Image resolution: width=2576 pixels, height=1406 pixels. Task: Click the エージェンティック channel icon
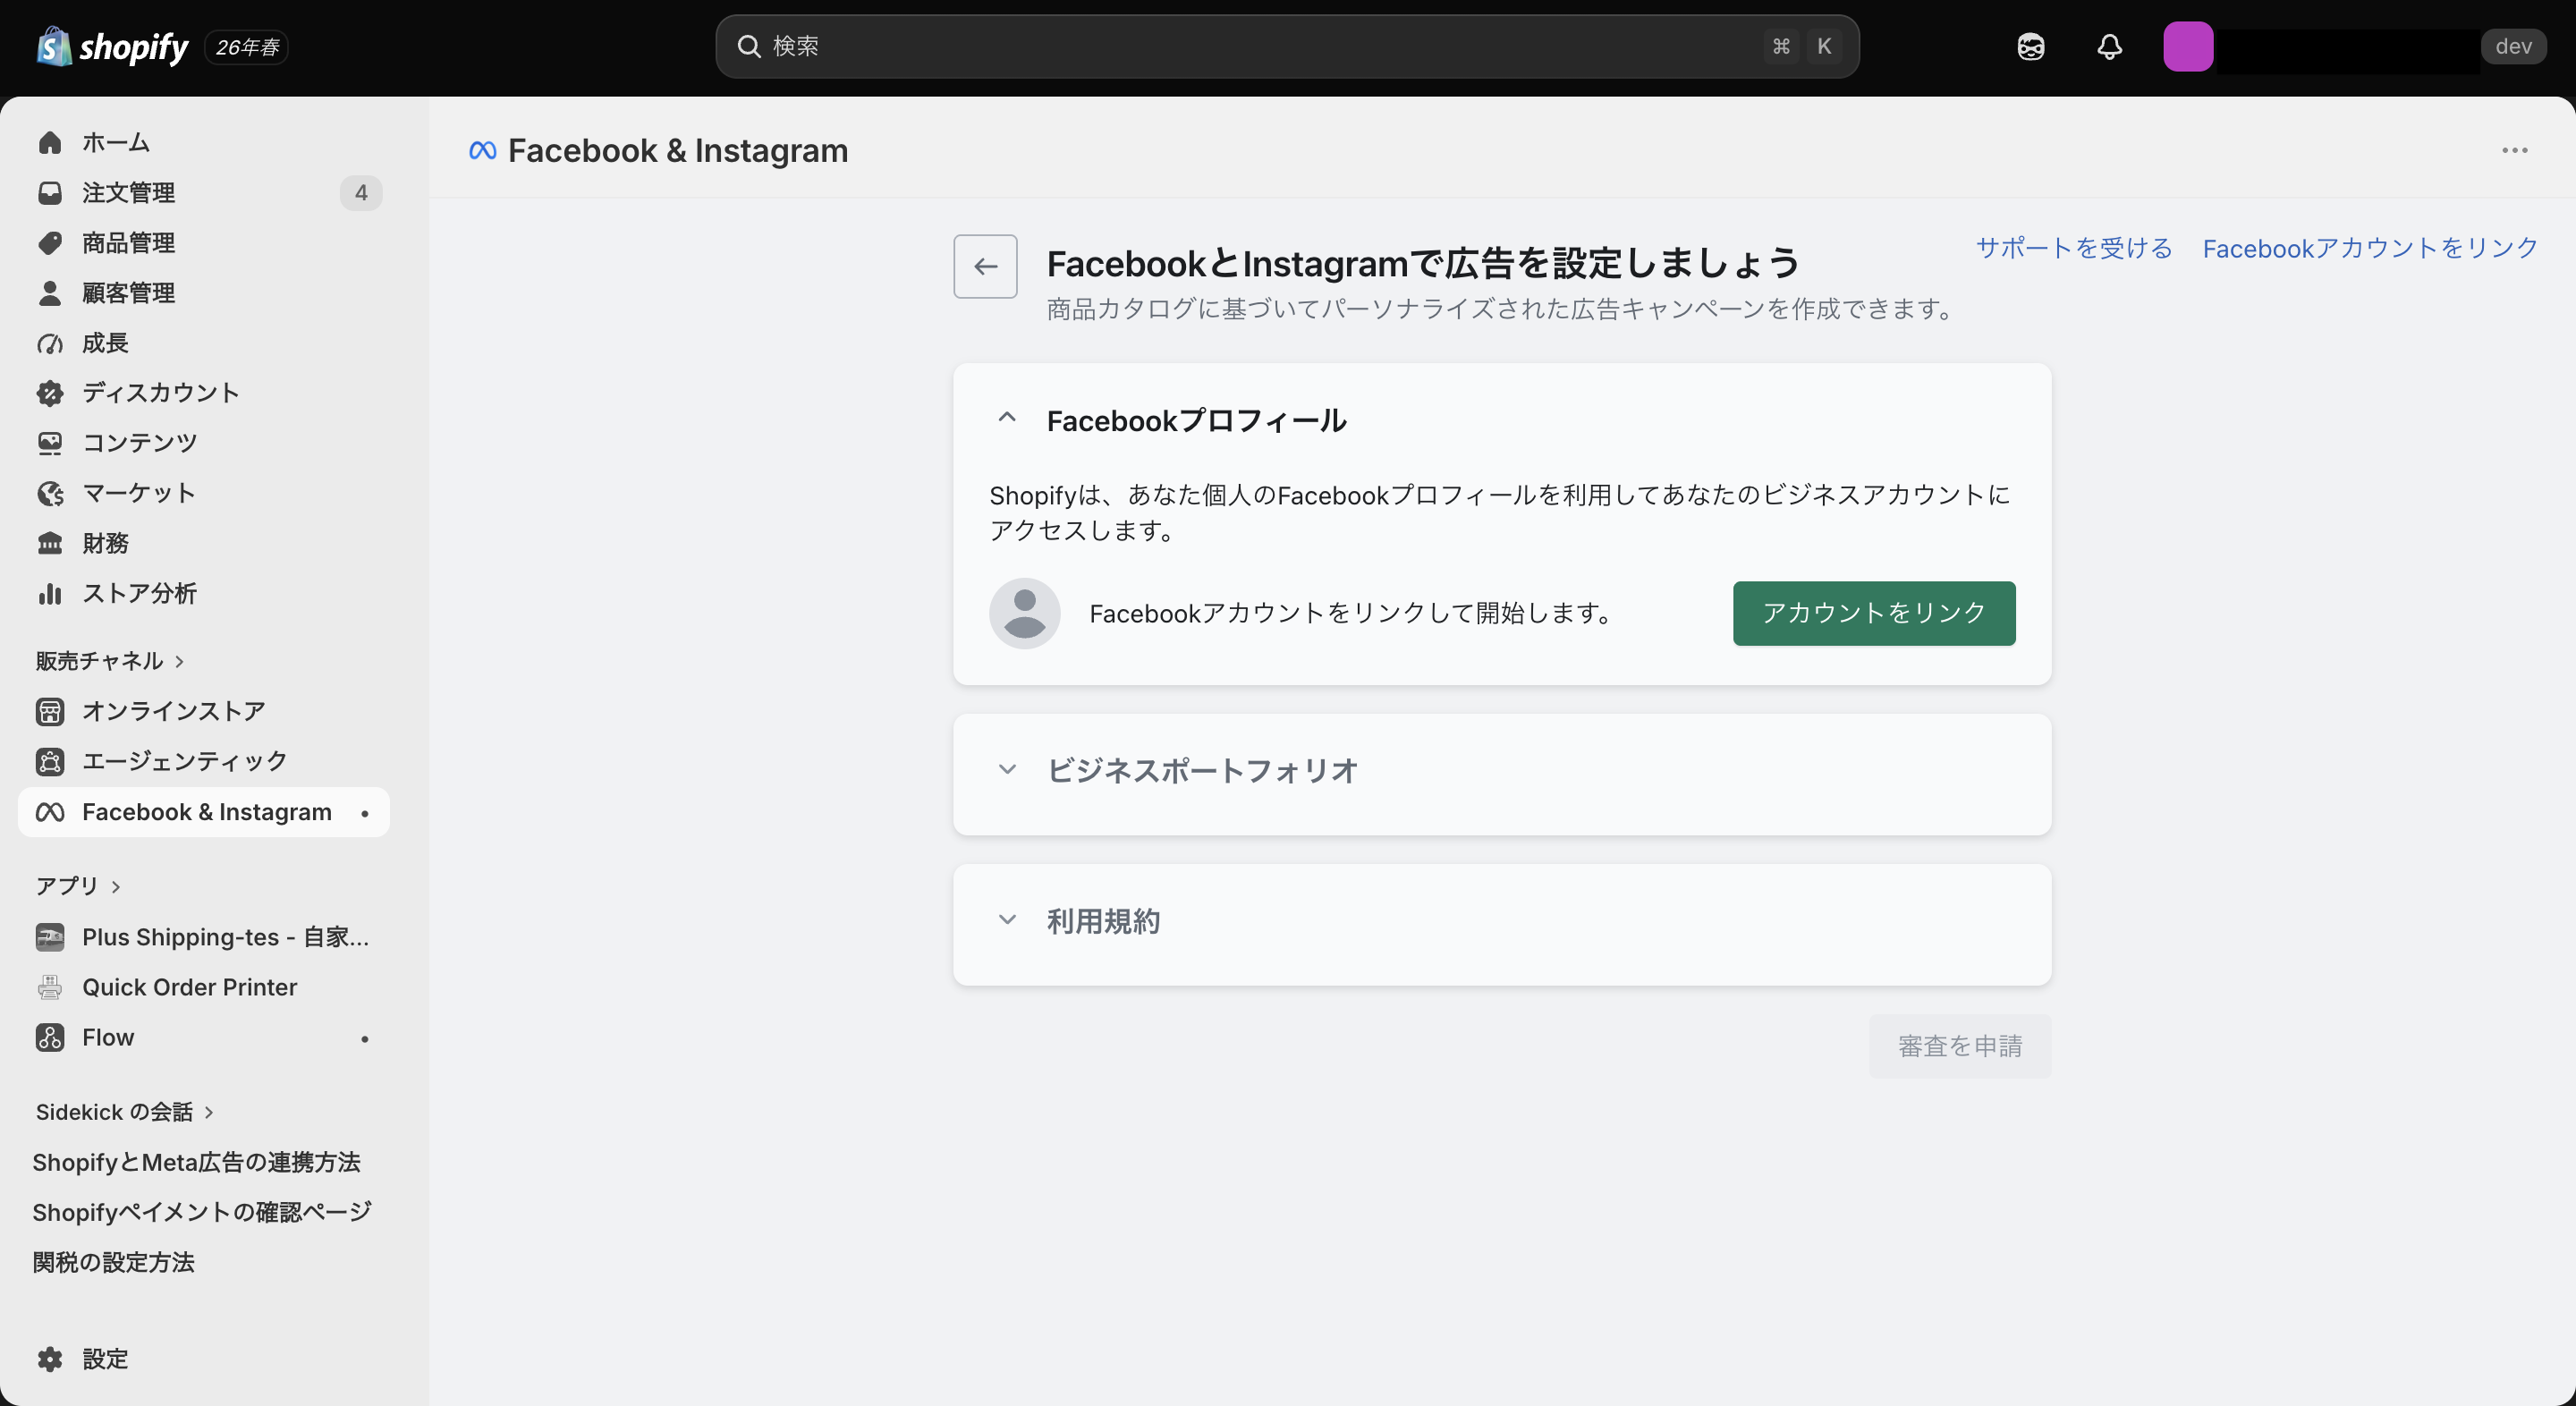(x=50, y=761)
